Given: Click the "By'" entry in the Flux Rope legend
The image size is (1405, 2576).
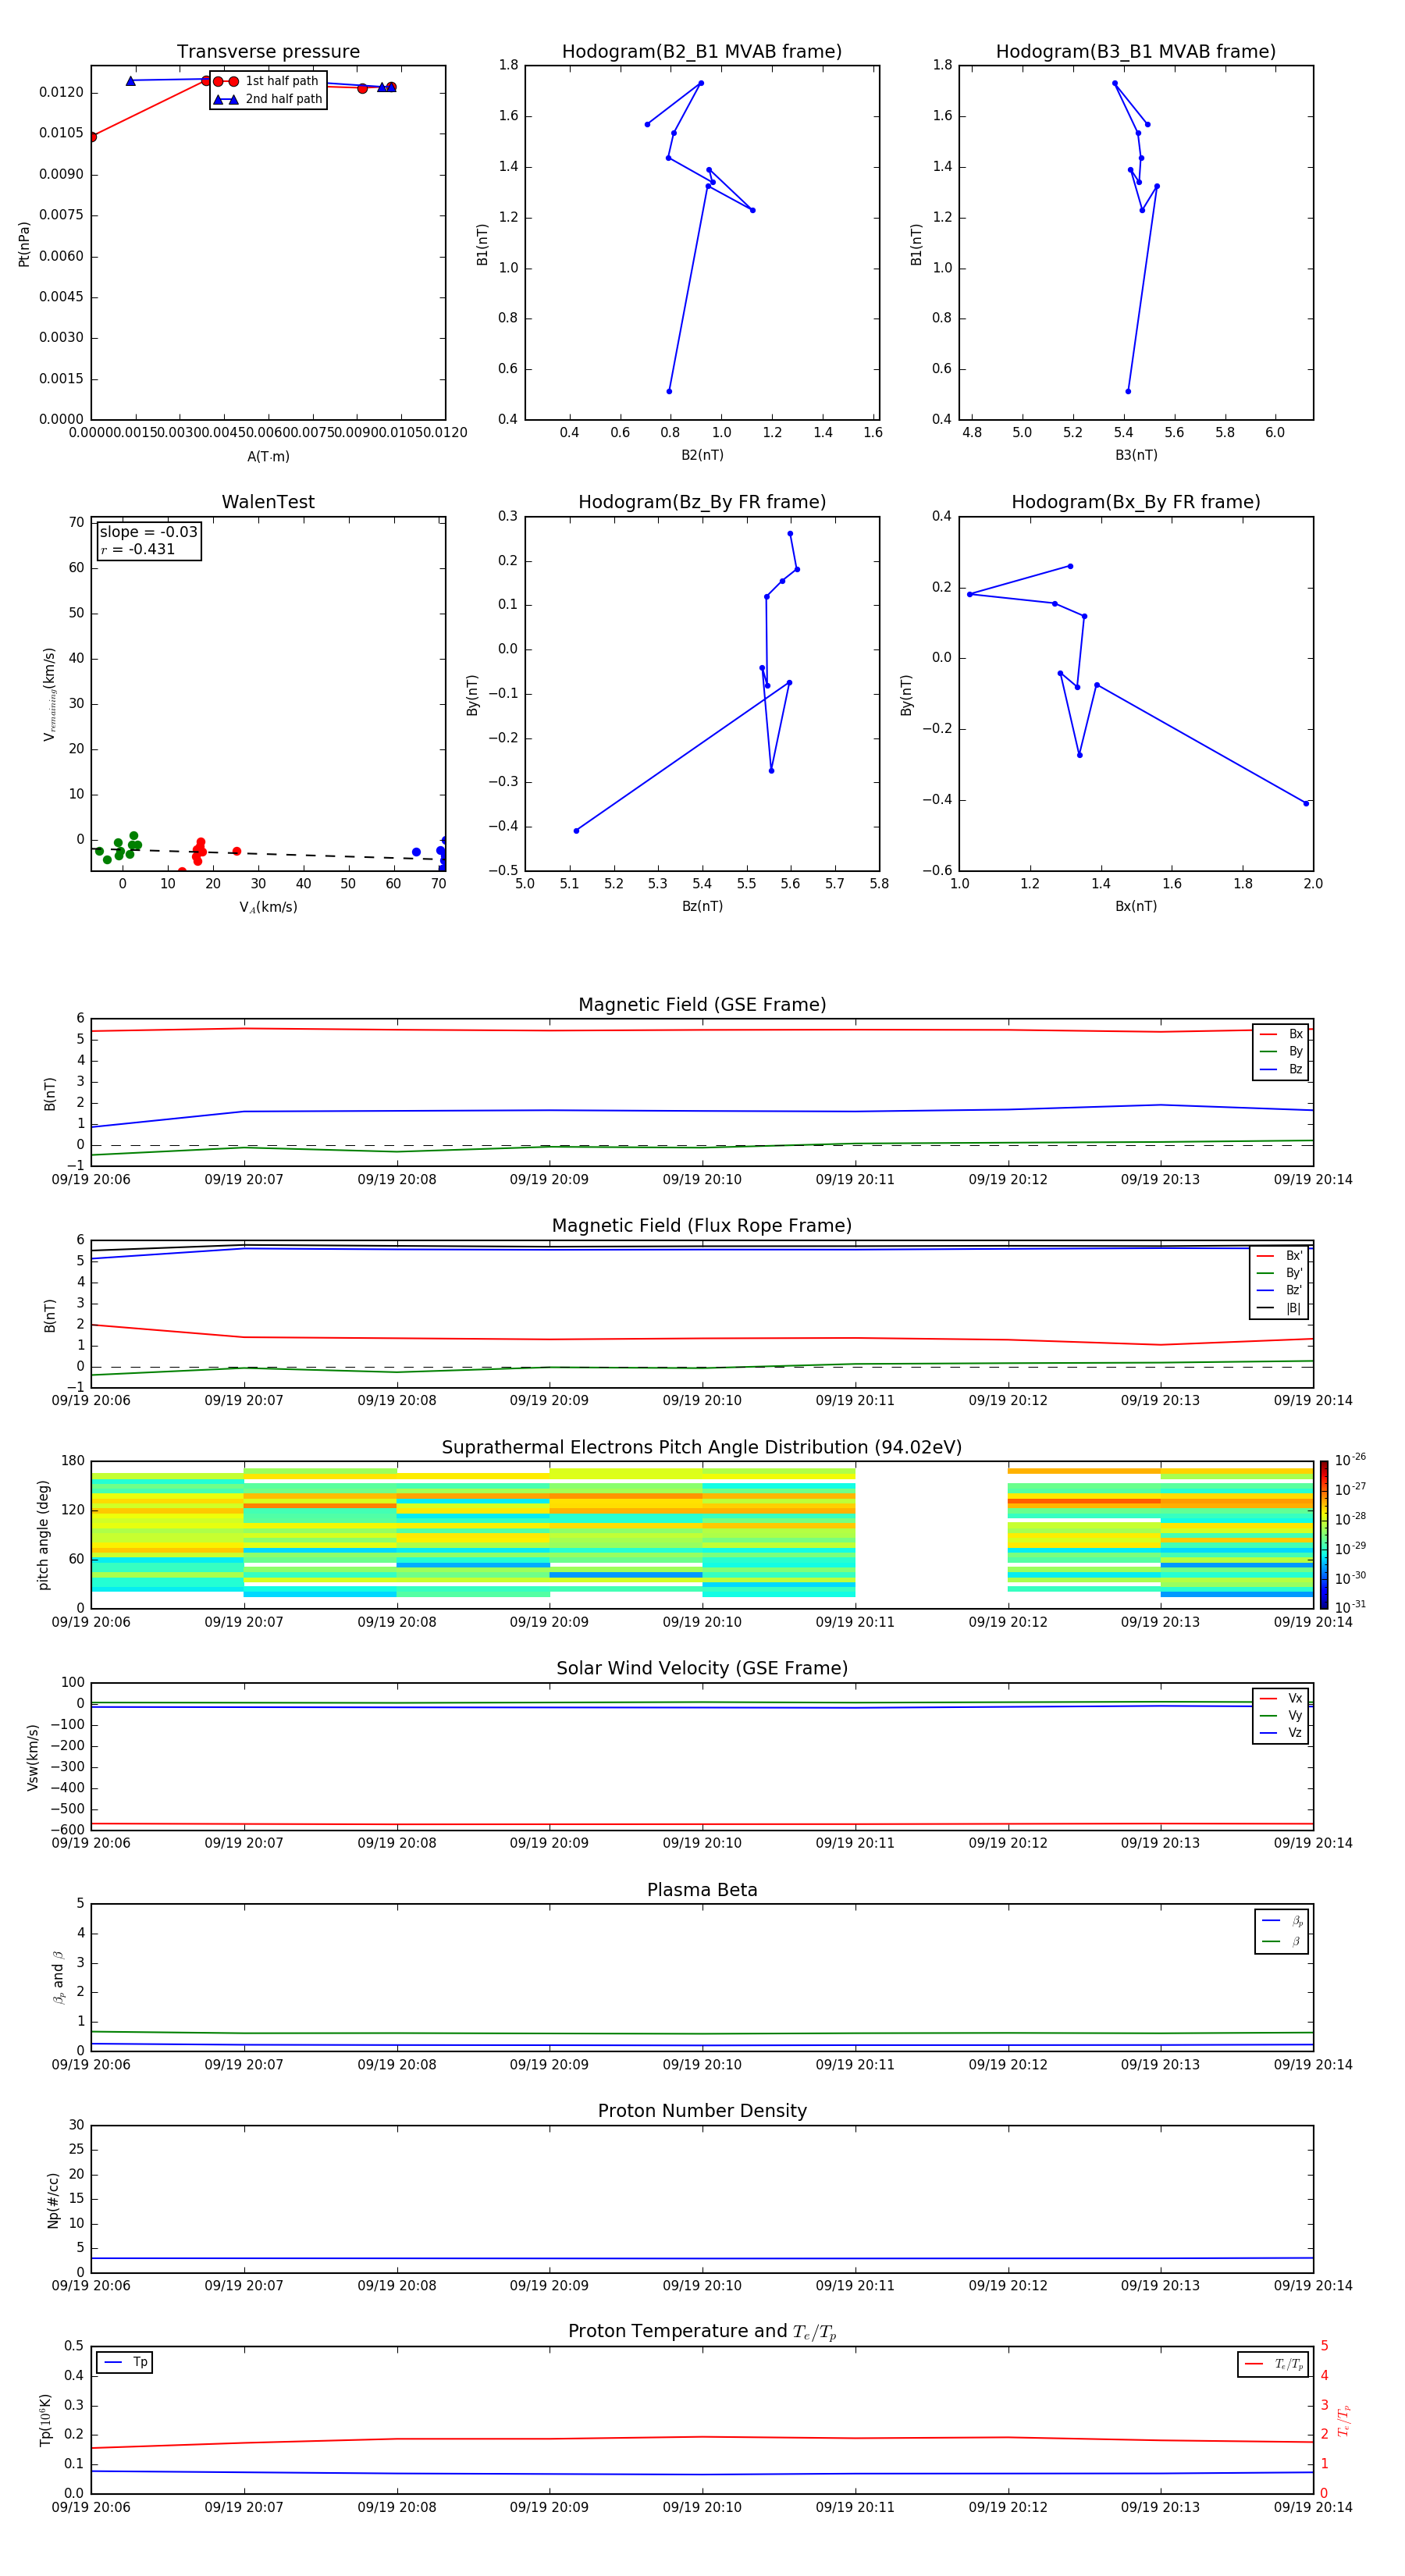Looking at the screenshot, I should tap(1279, 1273).
